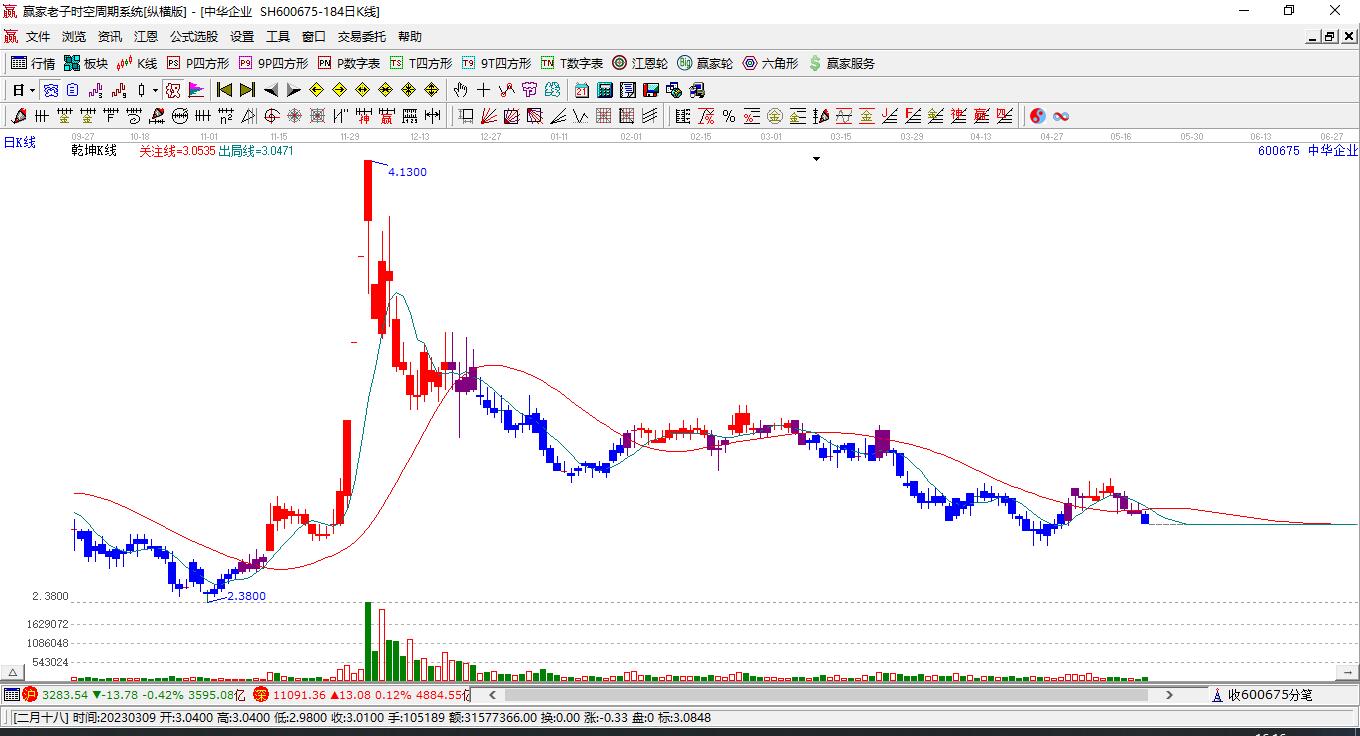The image size is (1360, 736).
Task: Open the calculator icon in toolbar
Action: (x=605, y=90)
